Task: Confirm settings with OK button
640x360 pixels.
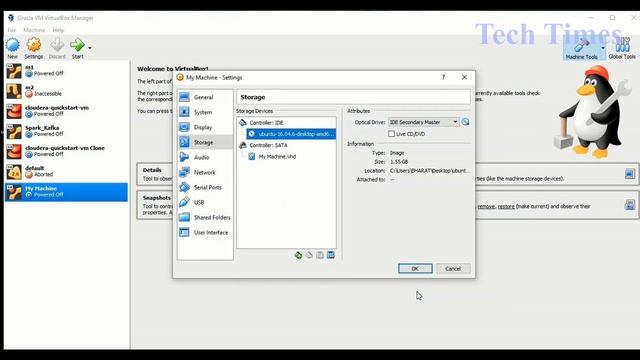Action: click(415, 269)
